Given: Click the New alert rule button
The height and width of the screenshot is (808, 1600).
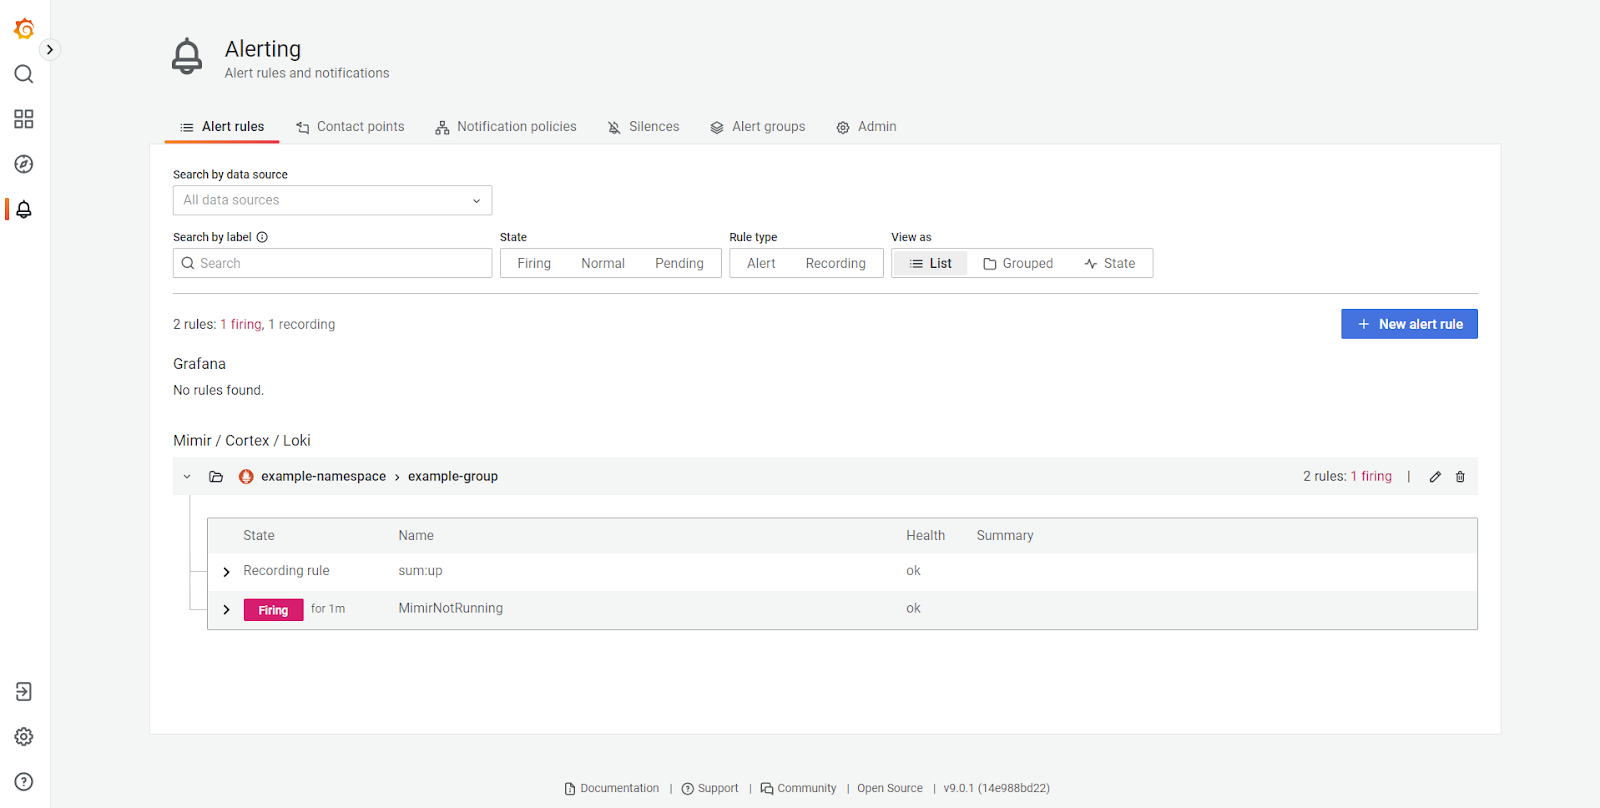Looking at the screenshot, I should click(x=1409, y=324).
